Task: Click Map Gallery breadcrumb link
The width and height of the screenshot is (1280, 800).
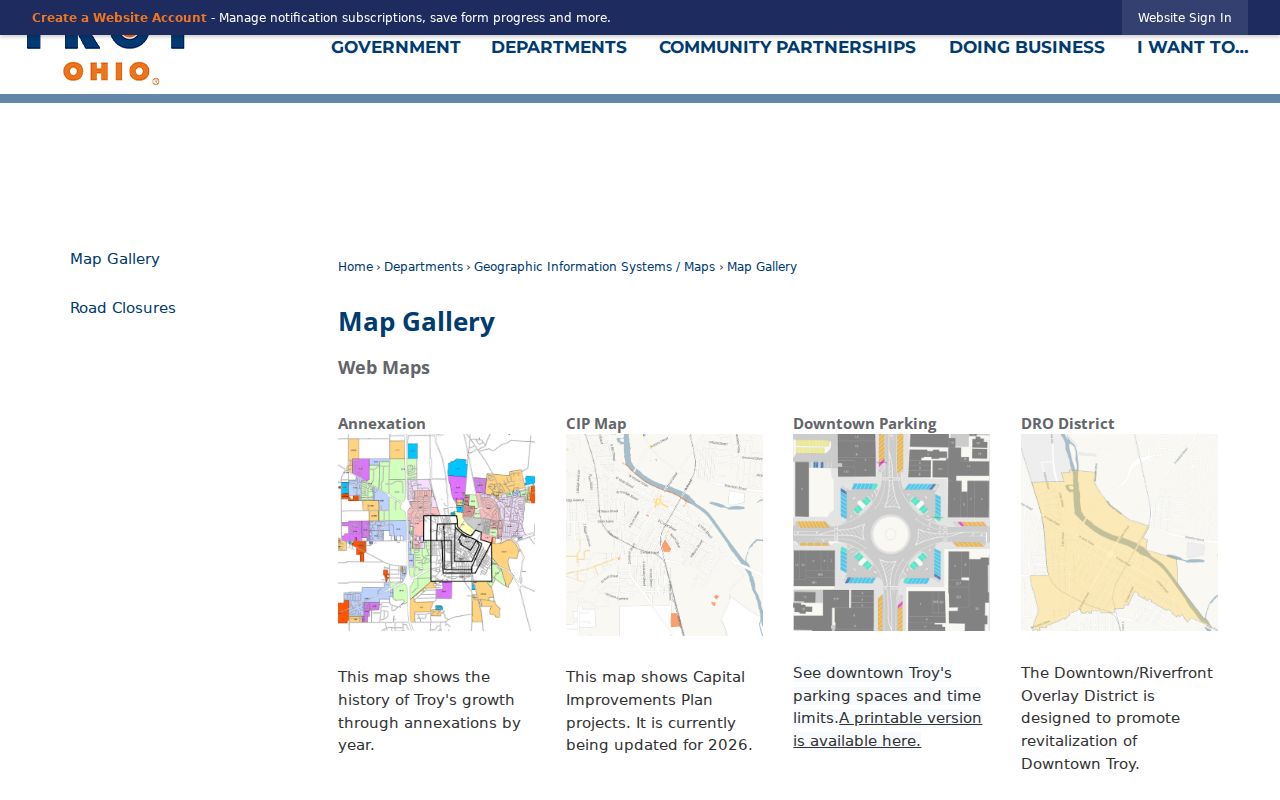Action: pos(762,267)
